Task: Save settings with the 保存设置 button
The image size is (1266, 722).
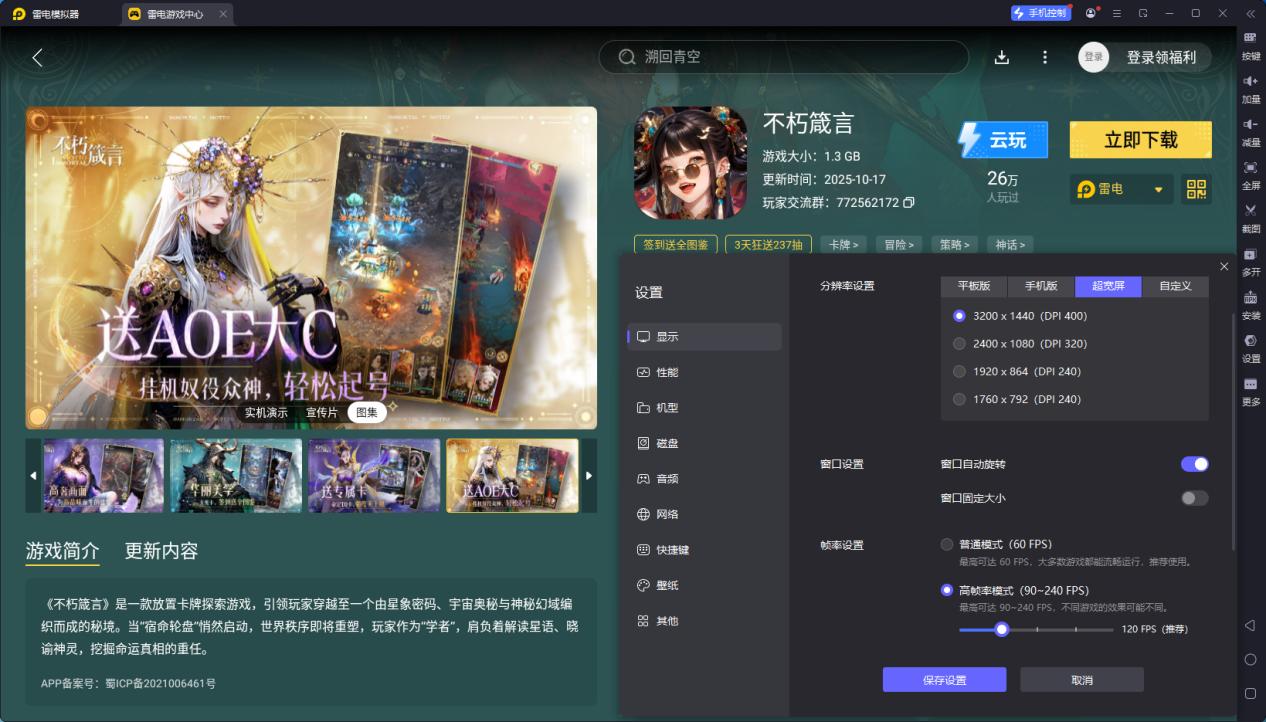Action: coord(943,679)
